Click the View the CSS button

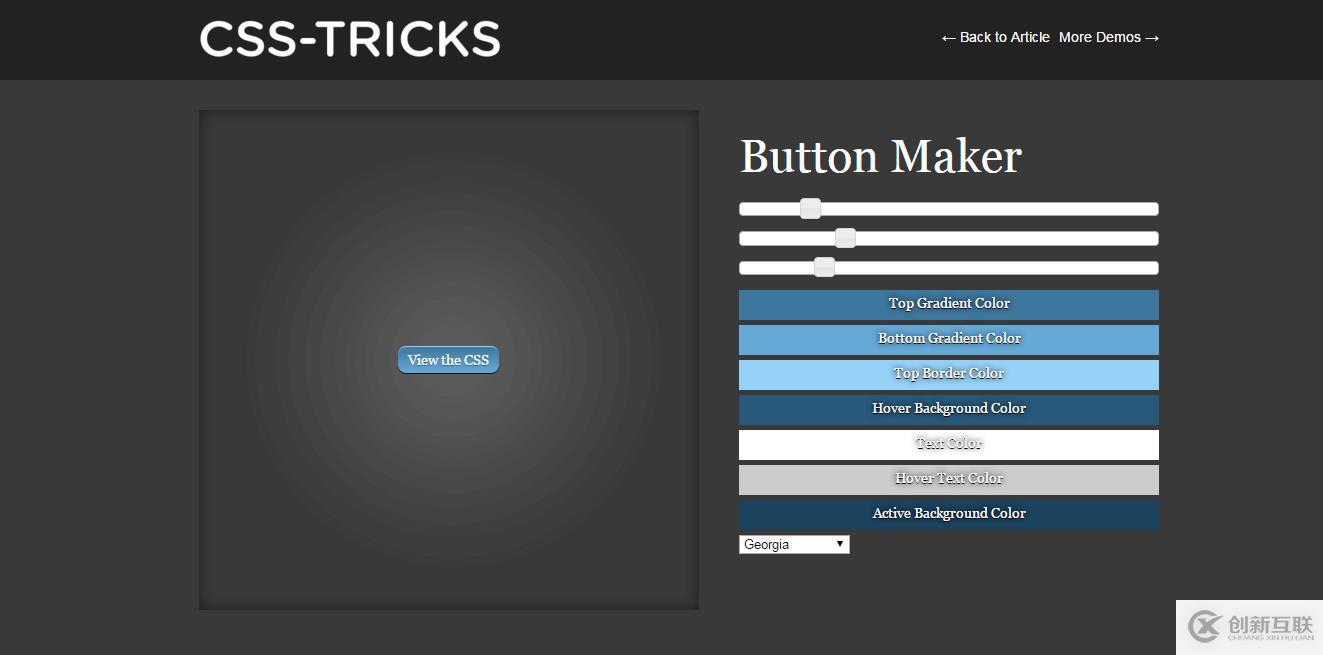pos(448,360)
